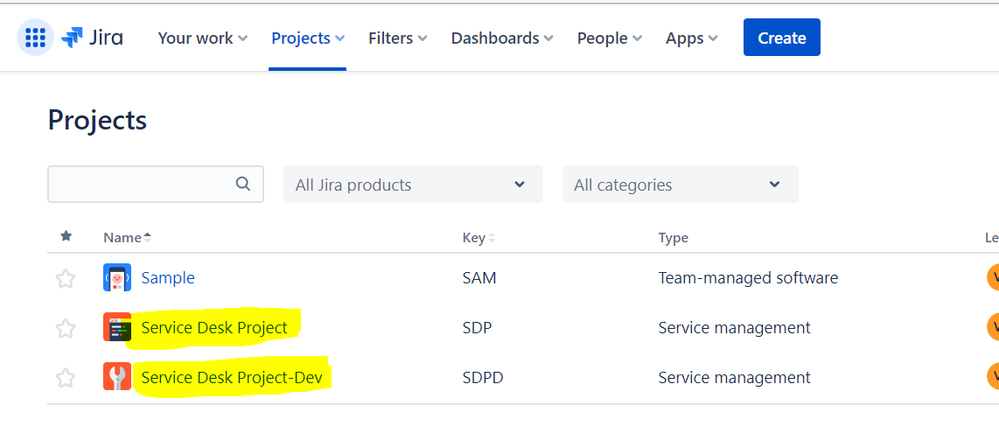
Task: Open the Filters menu
Action: click(398, 38)
